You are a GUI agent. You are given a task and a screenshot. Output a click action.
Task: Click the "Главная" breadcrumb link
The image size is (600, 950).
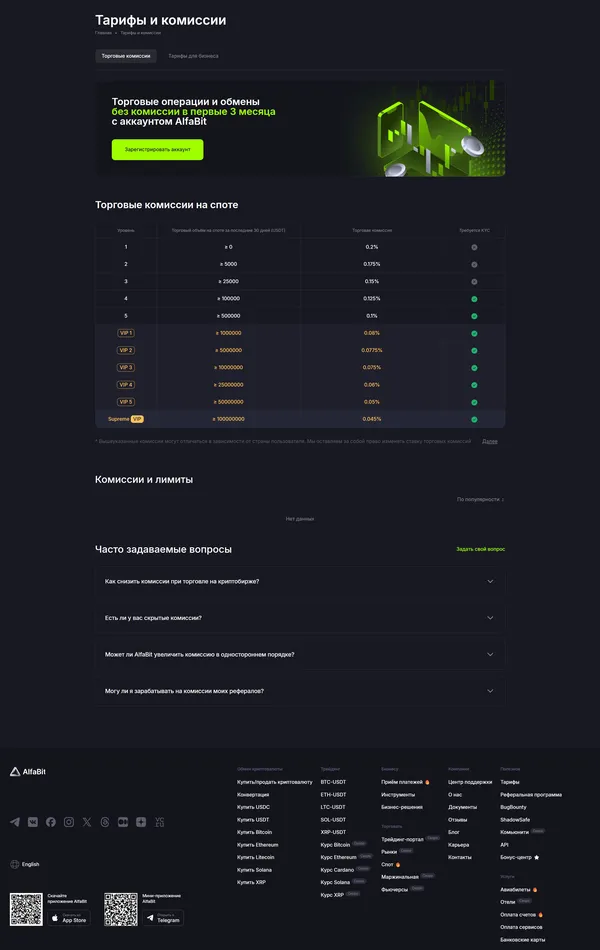point(103,33)
